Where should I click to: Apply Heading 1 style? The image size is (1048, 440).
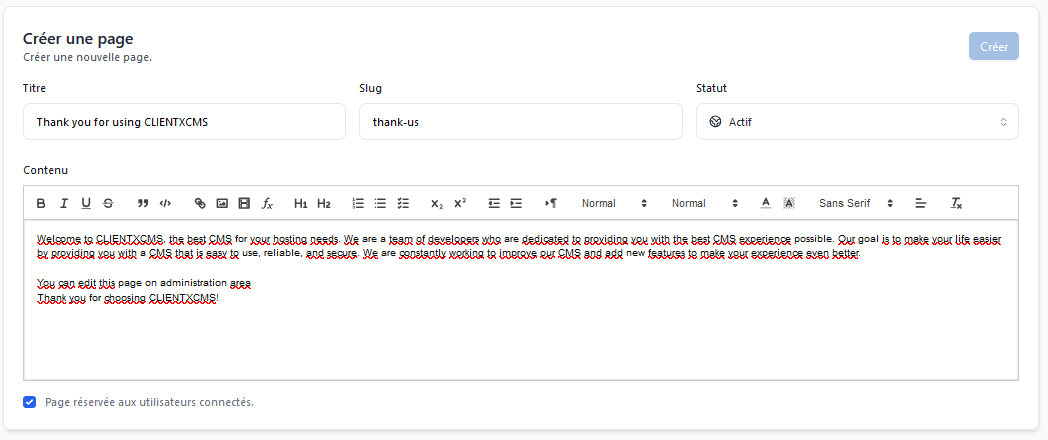click(300, 203)
